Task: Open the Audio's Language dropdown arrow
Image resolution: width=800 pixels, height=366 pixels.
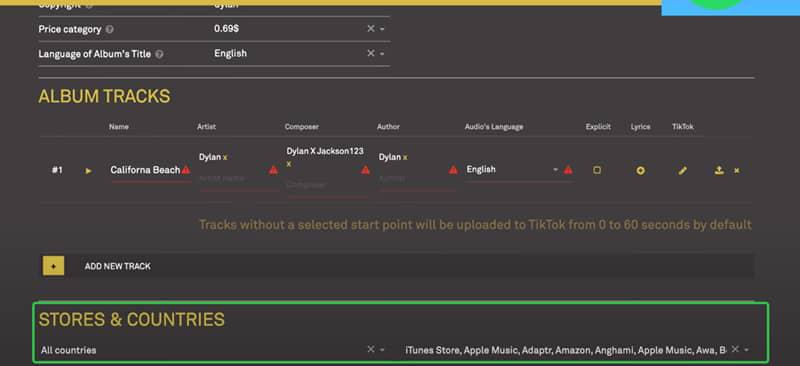Action: (556, 169)
